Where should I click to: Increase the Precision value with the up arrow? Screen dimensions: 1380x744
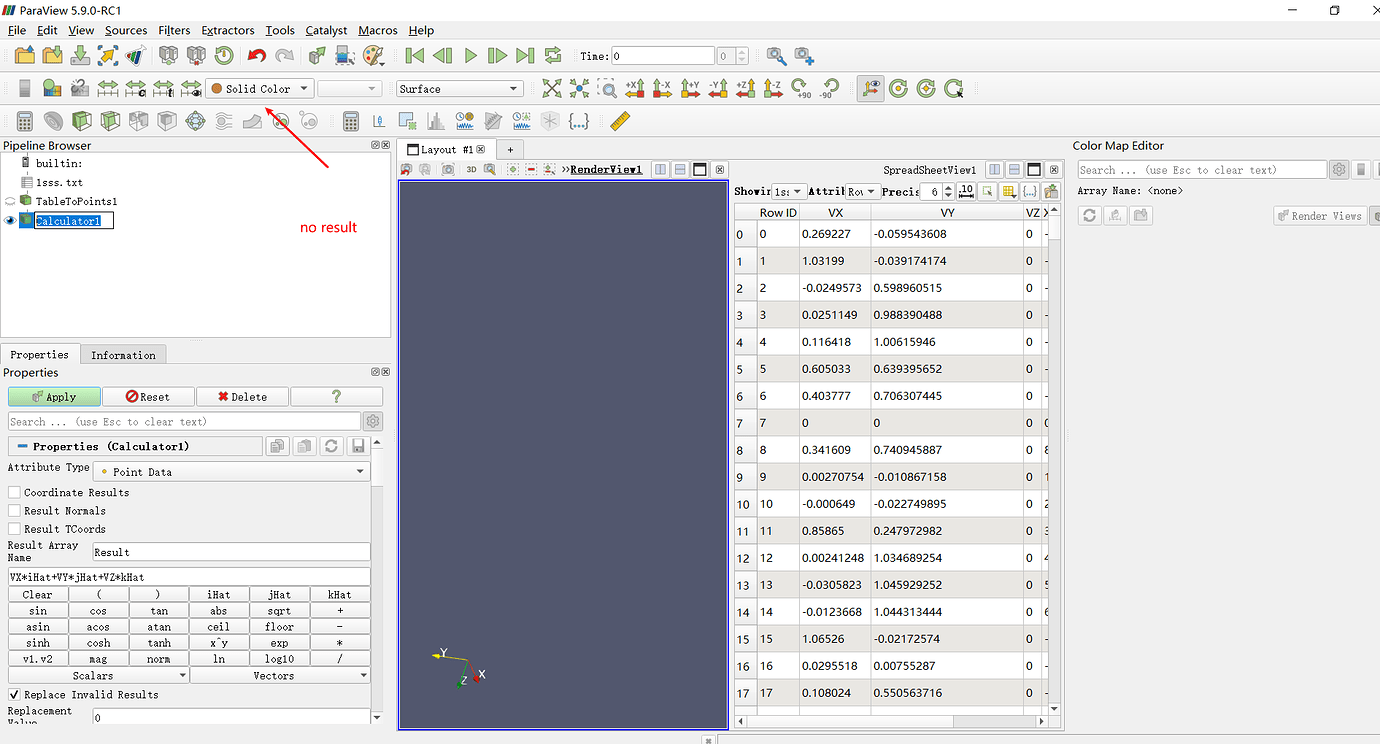[x=947, y=187]
